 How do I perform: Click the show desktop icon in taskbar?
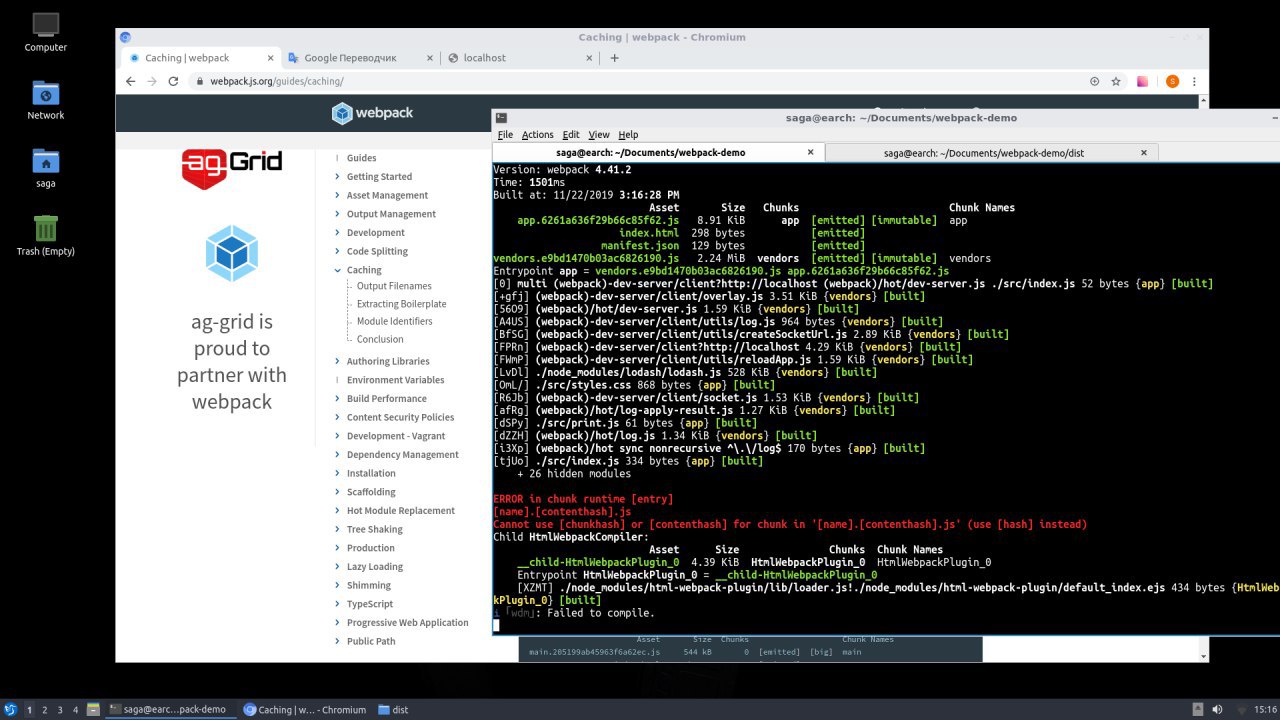(93, 710)
